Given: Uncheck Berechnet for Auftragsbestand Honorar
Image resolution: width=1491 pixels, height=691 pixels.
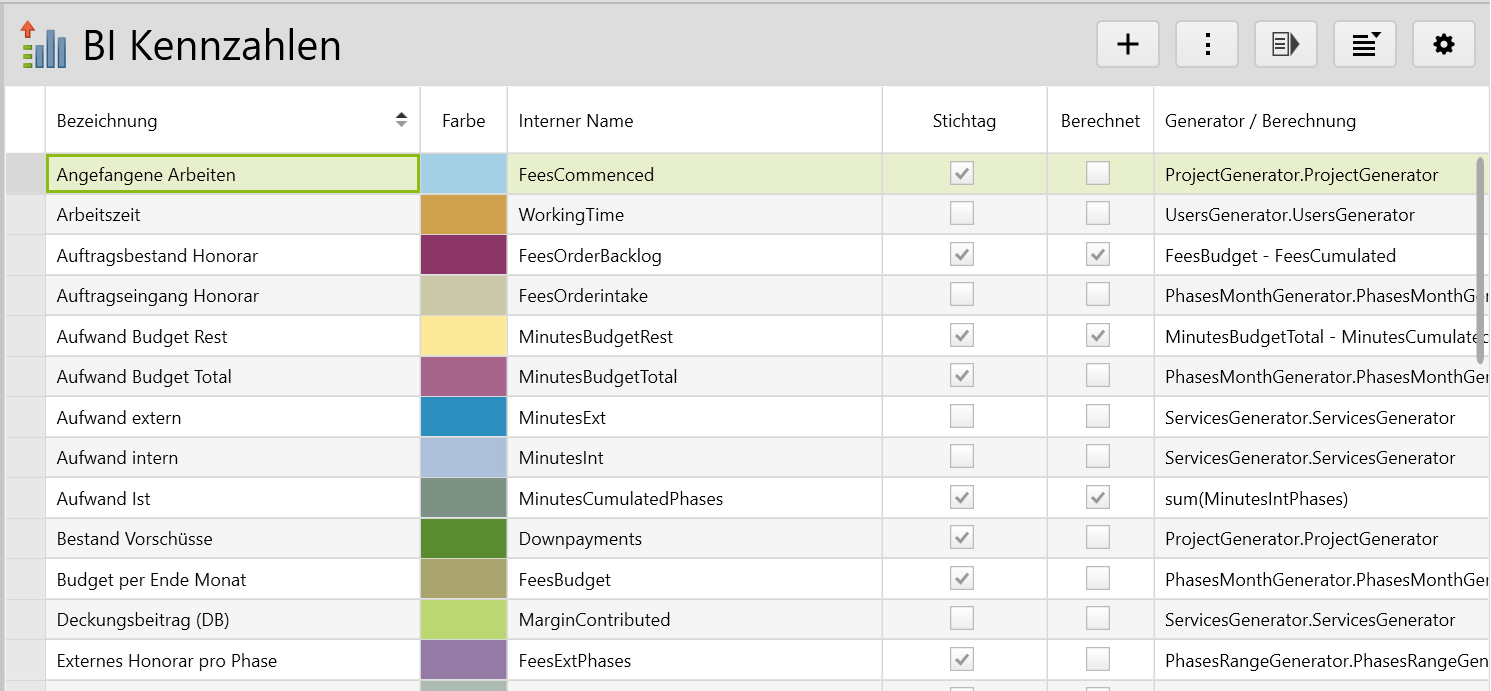Looking at the screenshot, I should (x=1098, y=255).
